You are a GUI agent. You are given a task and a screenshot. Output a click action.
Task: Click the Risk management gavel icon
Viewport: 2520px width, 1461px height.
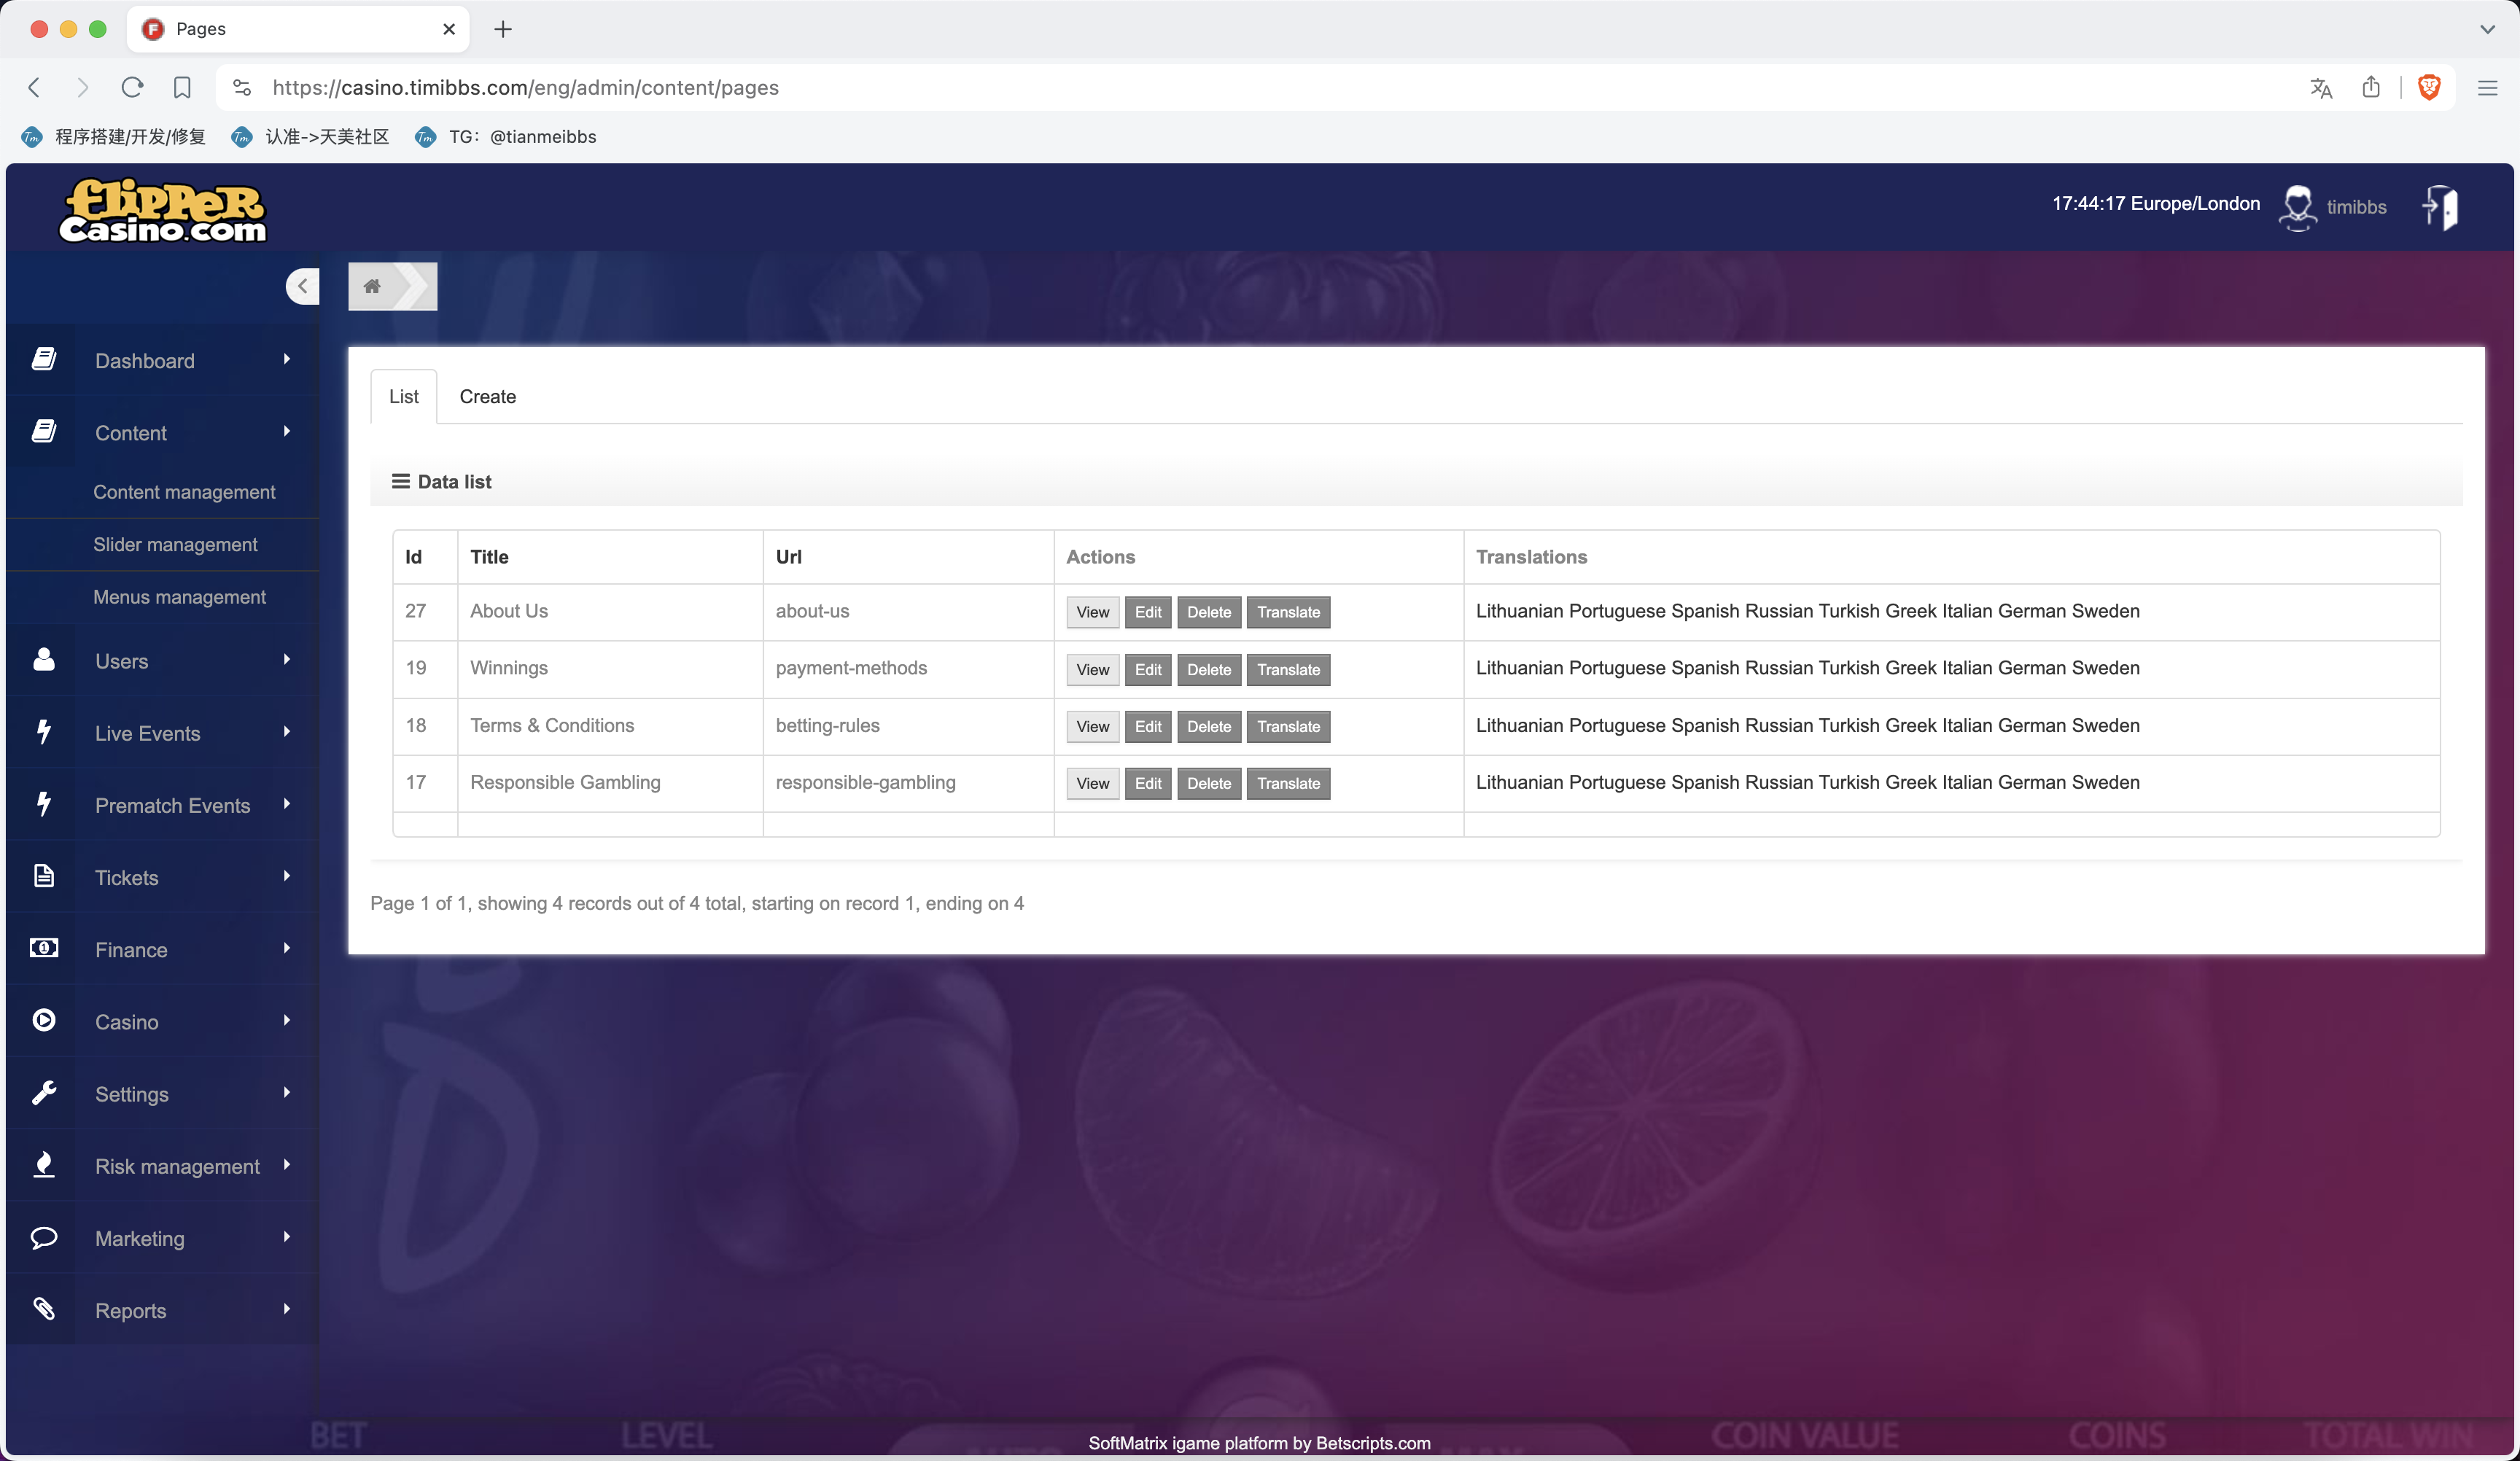[x=43, y=1164]
